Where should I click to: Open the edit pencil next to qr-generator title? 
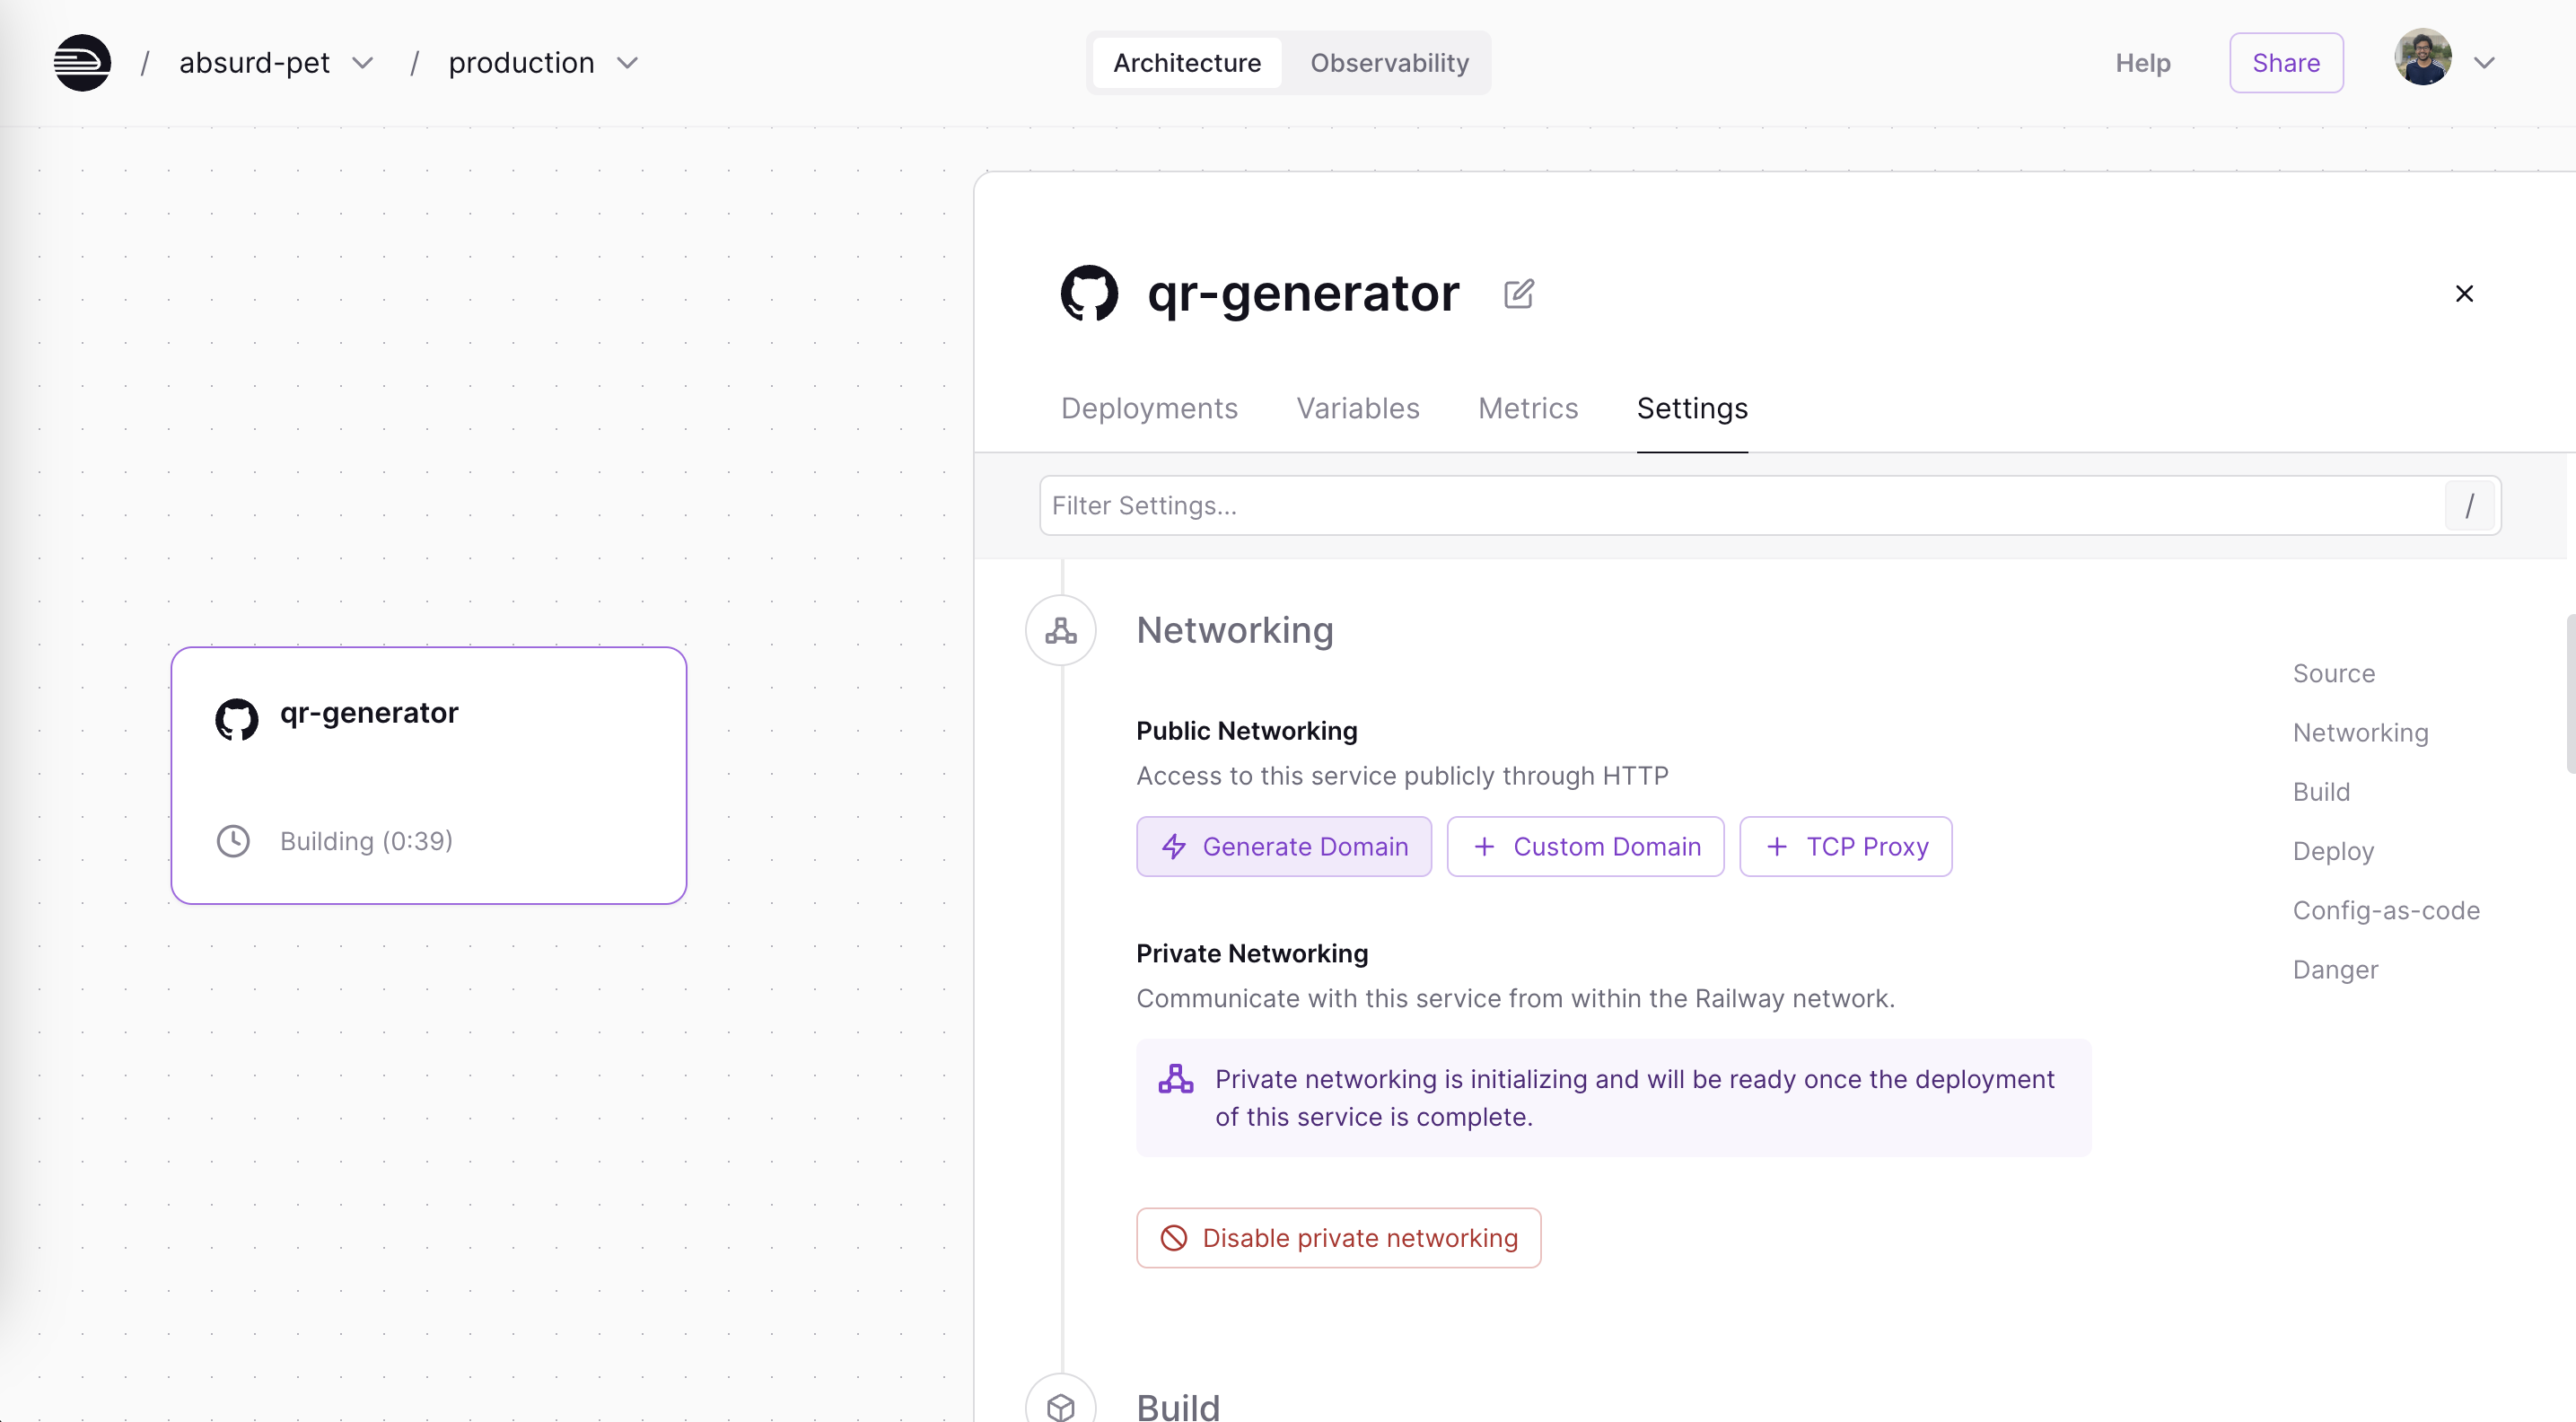1518,293
